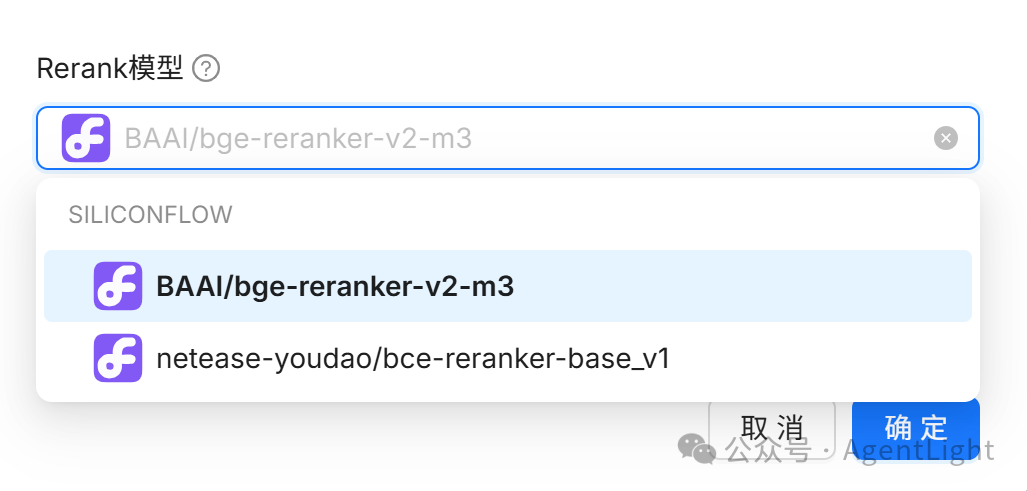Click empty space right of SILICONFLOW header
The width and height of the screenshot is (1027, 491).
tap(603, 215)
